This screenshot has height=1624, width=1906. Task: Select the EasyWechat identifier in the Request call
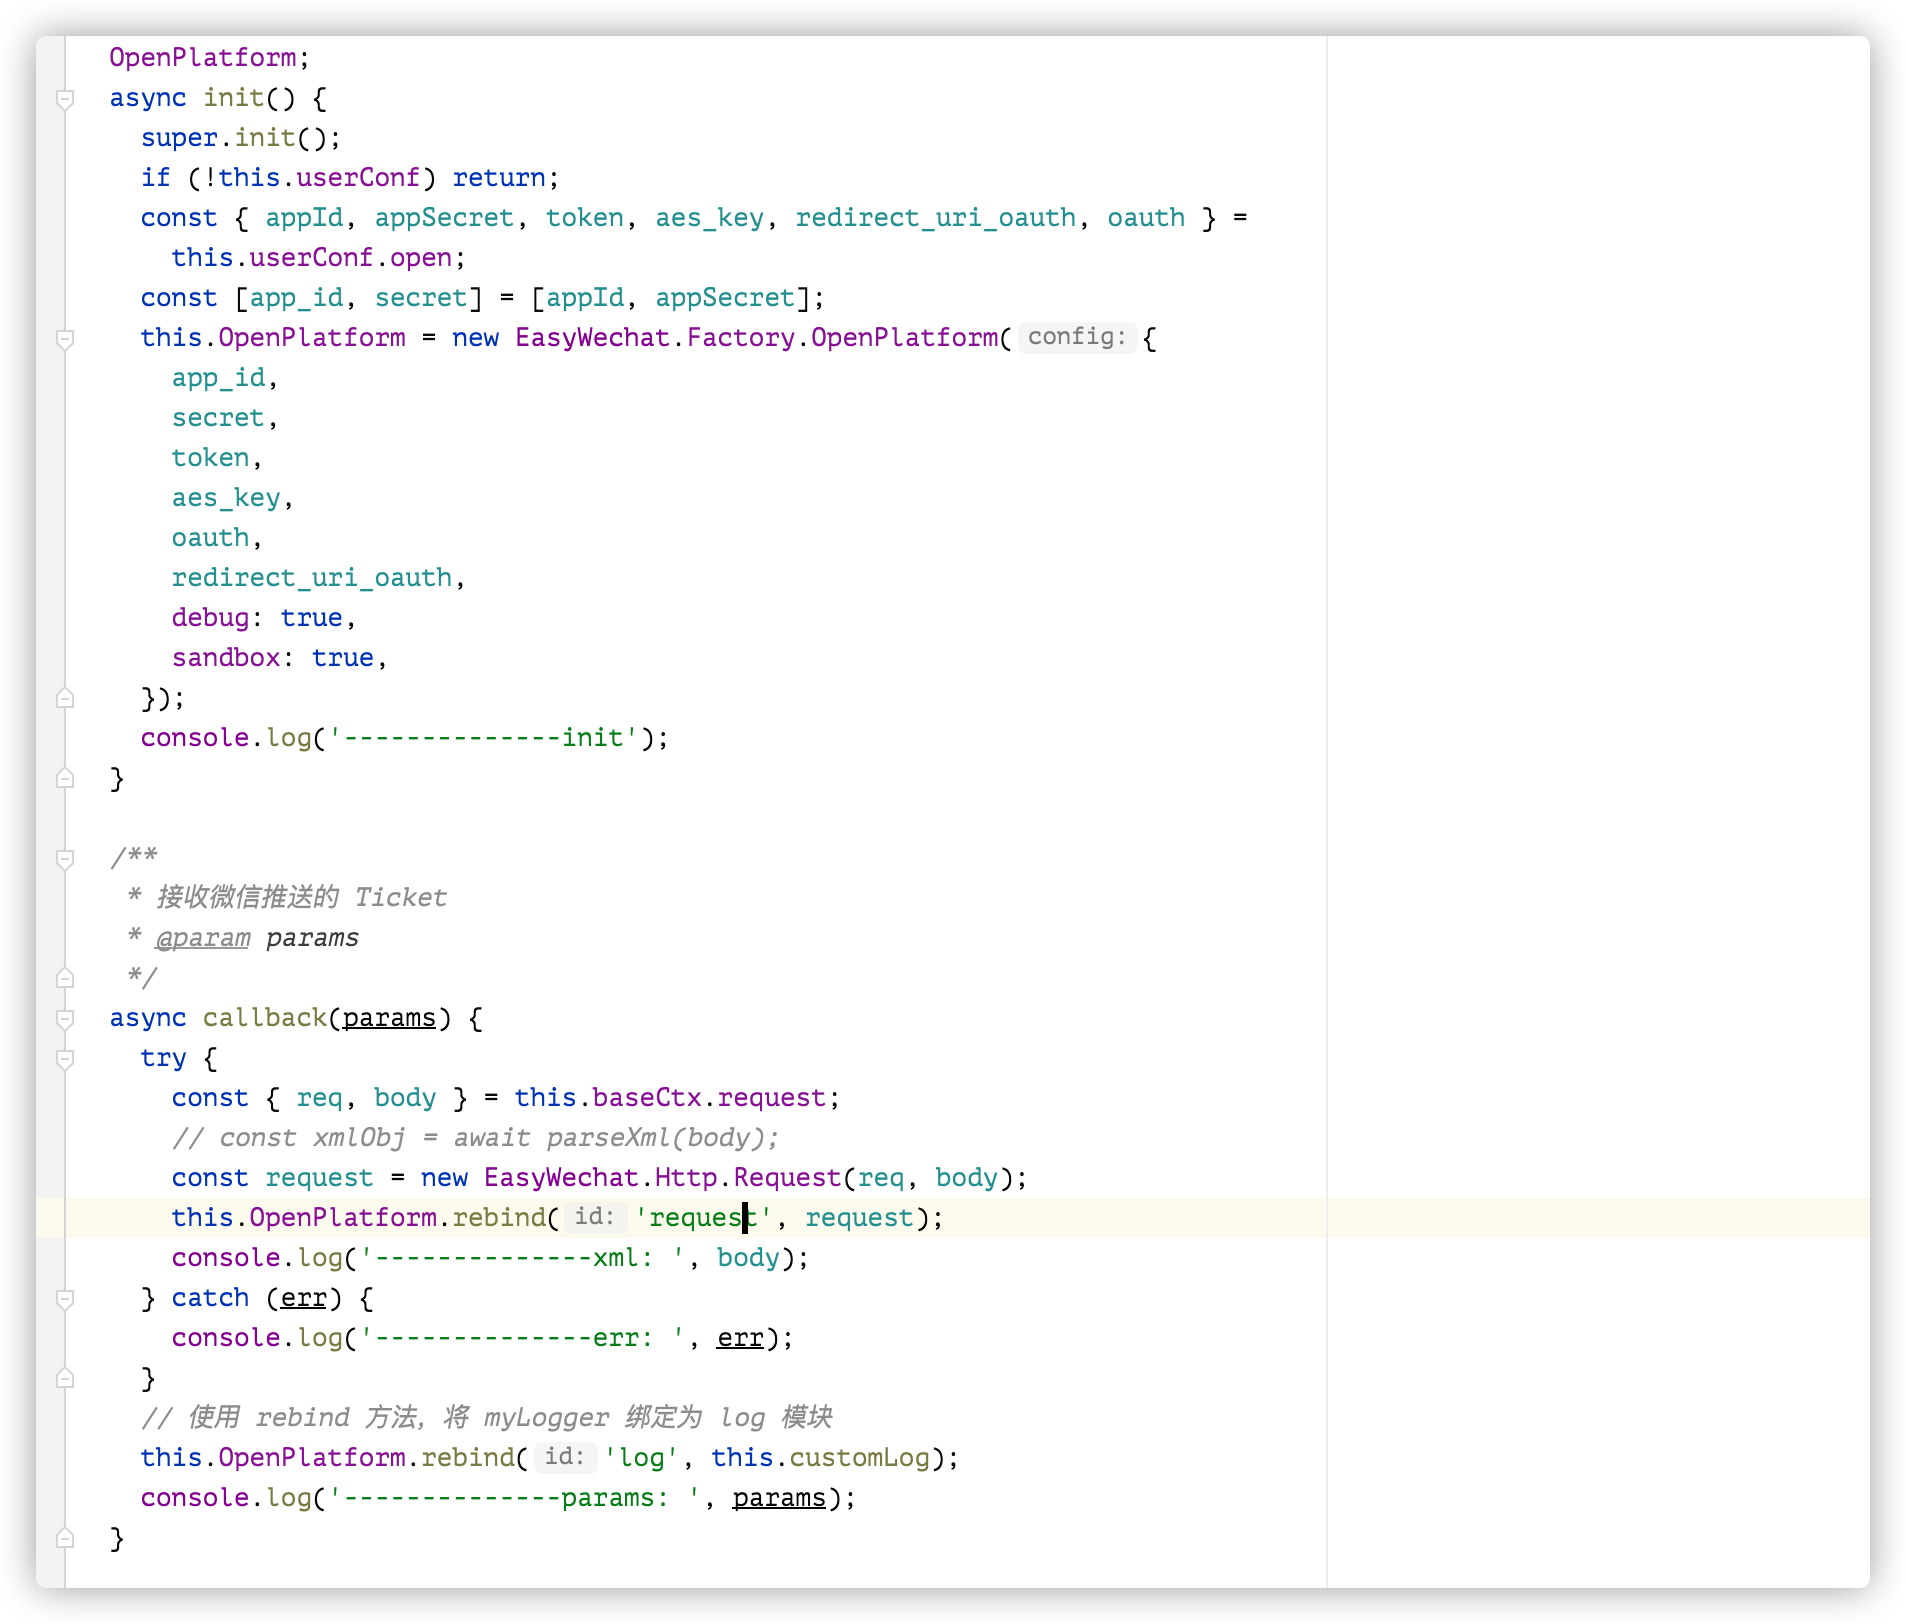(564, 1177)
